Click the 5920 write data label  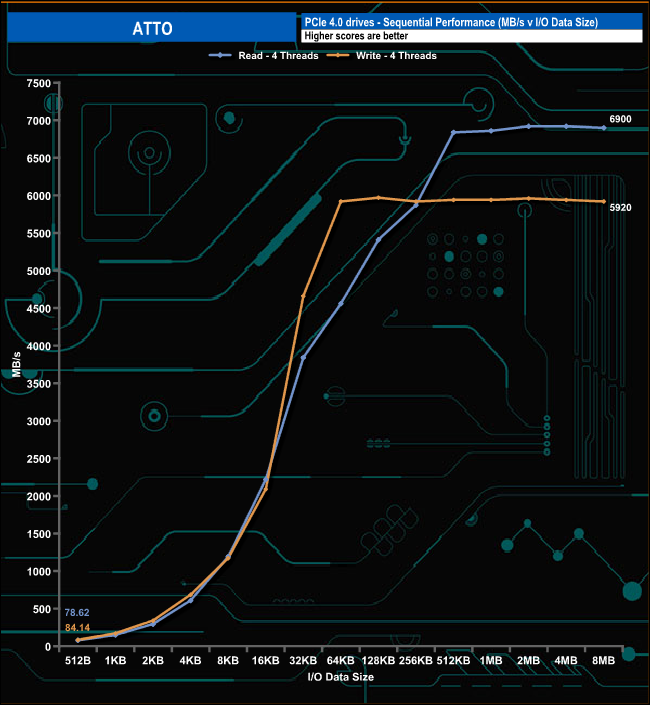point(621,207)
